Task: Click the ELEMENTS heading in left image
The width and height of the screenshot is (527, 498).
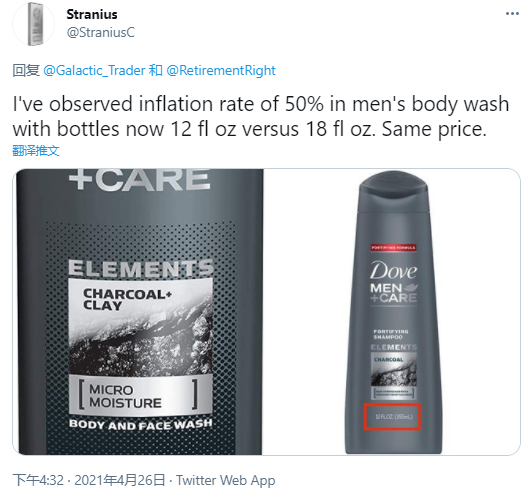Action: [141, 268]
